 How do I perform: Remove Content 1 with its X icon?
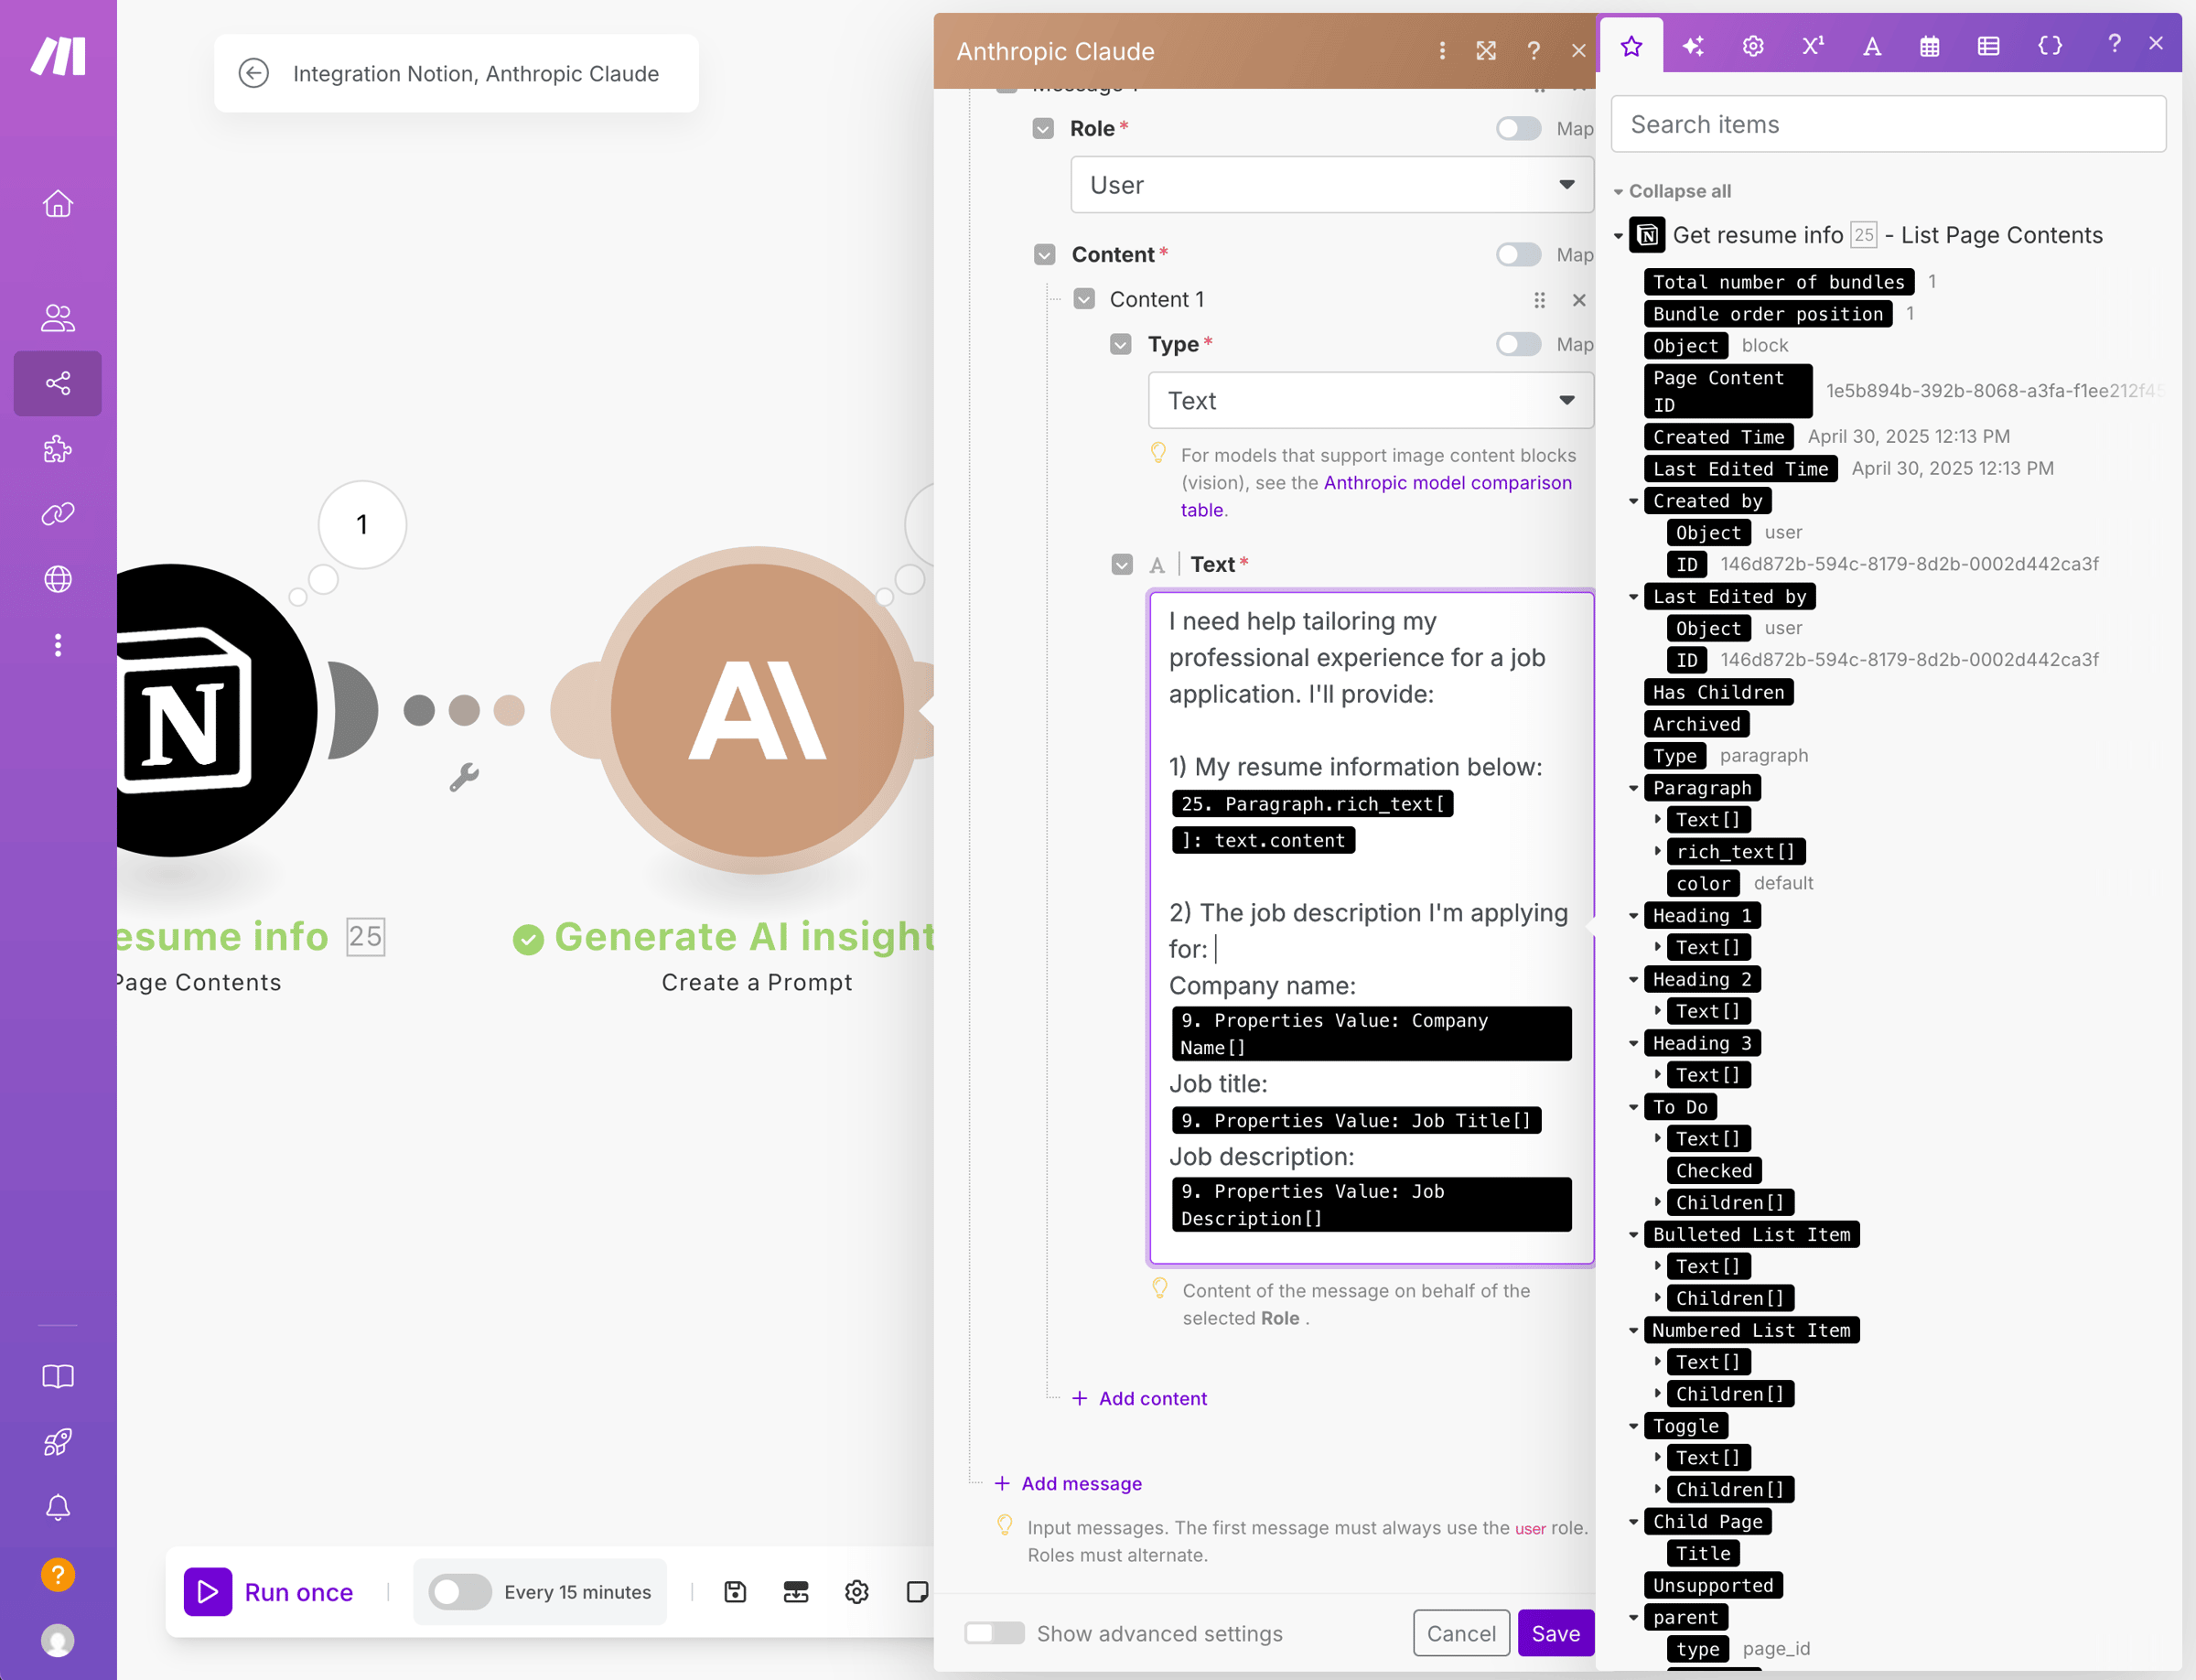1579,300
